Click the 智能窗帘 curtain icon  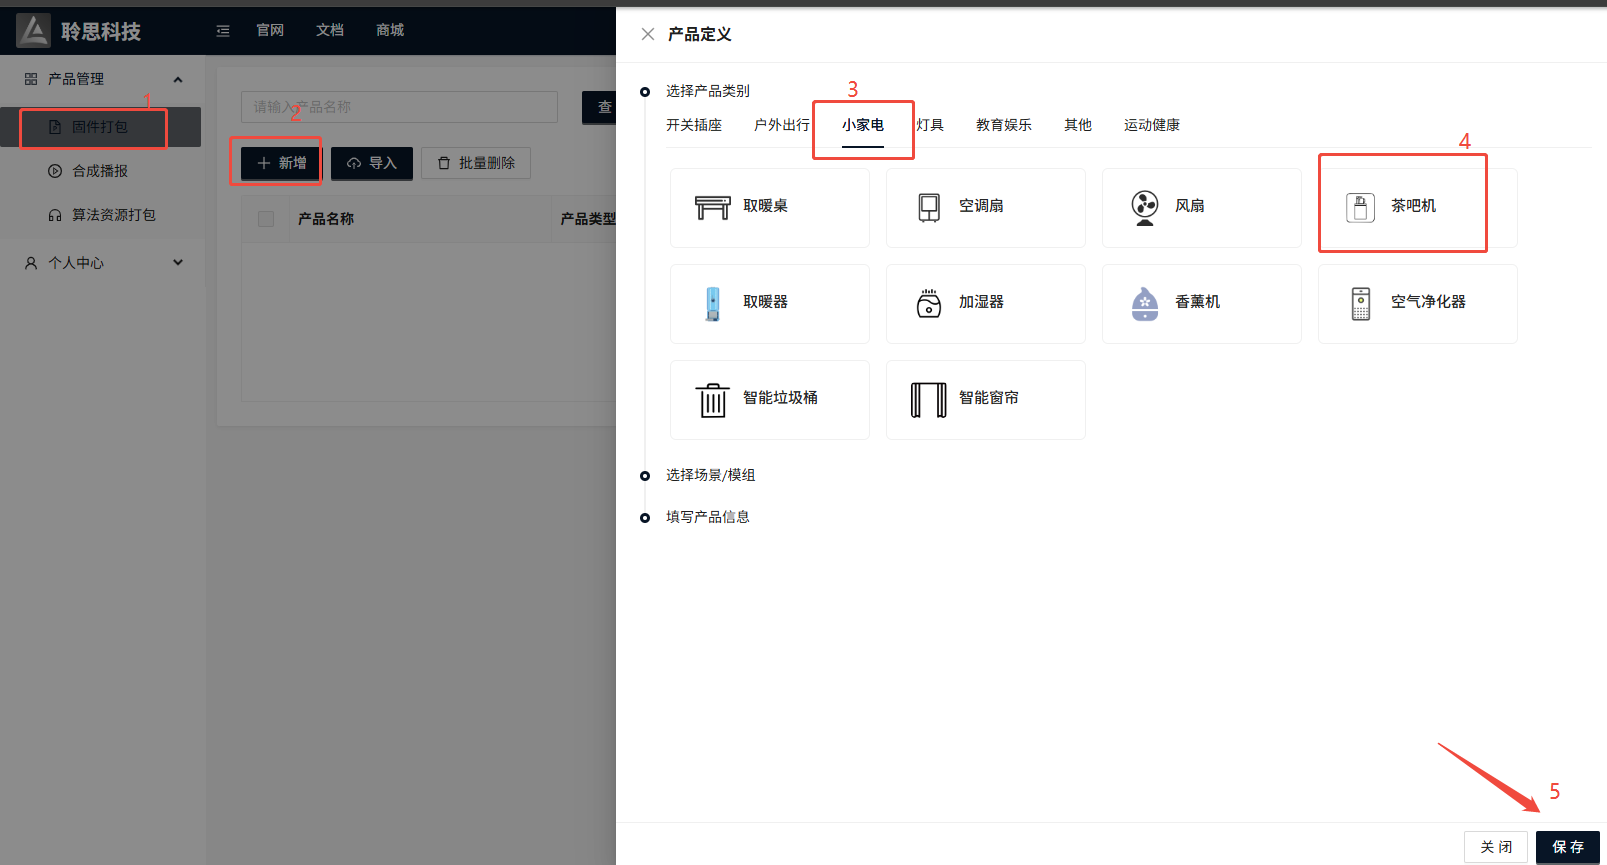929,399
